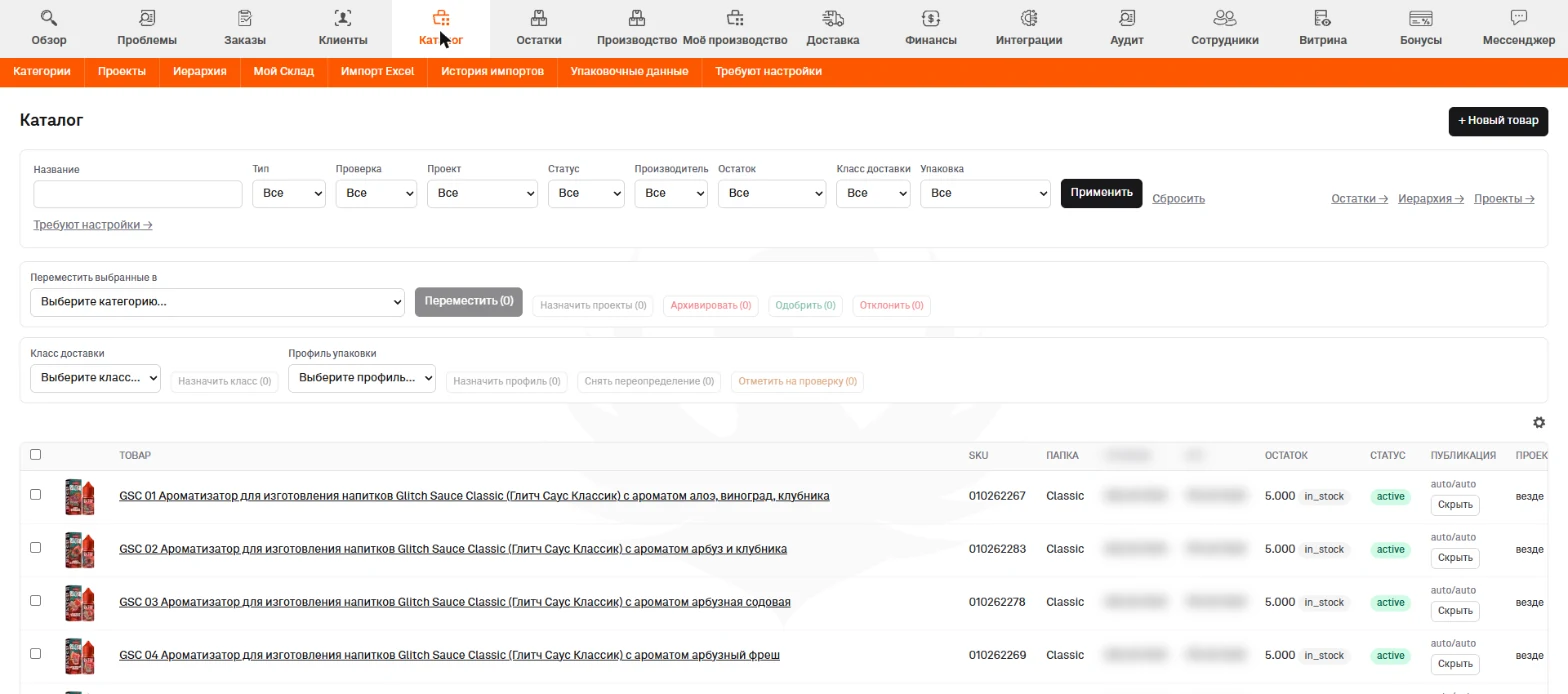Open the Упаковочные данные tab
The image size is (1568, 694).
tap(629, 72)
